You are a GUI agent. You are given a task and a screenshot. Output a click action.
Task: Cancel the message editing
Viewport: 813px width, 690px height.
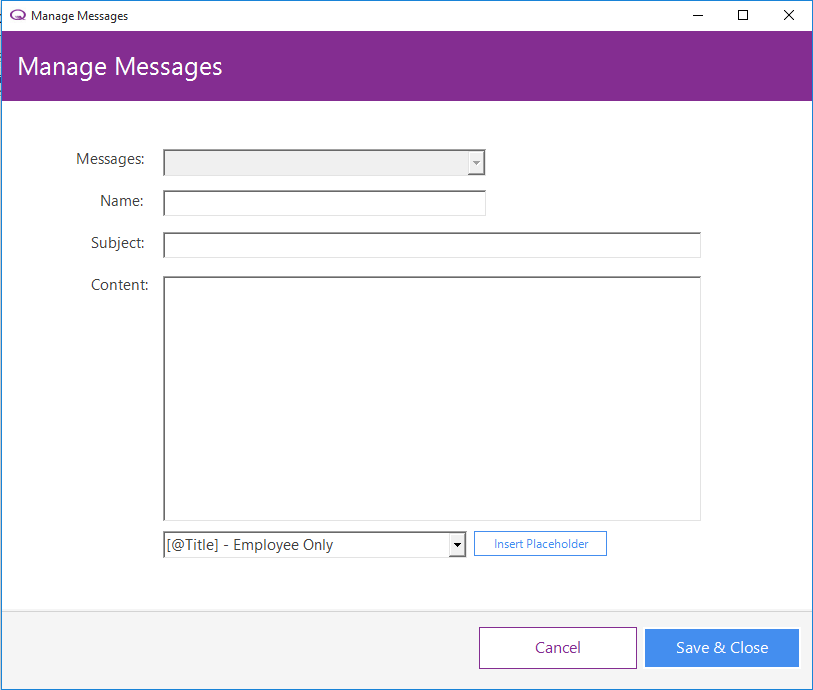(x=557, y=647)
